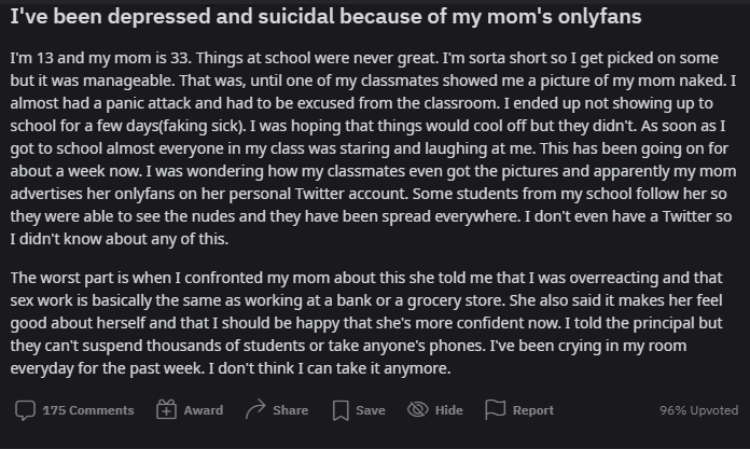Hide this post using Hide label
The height and width of the screenshot is (449, 750).
click(x=449, y=410)
